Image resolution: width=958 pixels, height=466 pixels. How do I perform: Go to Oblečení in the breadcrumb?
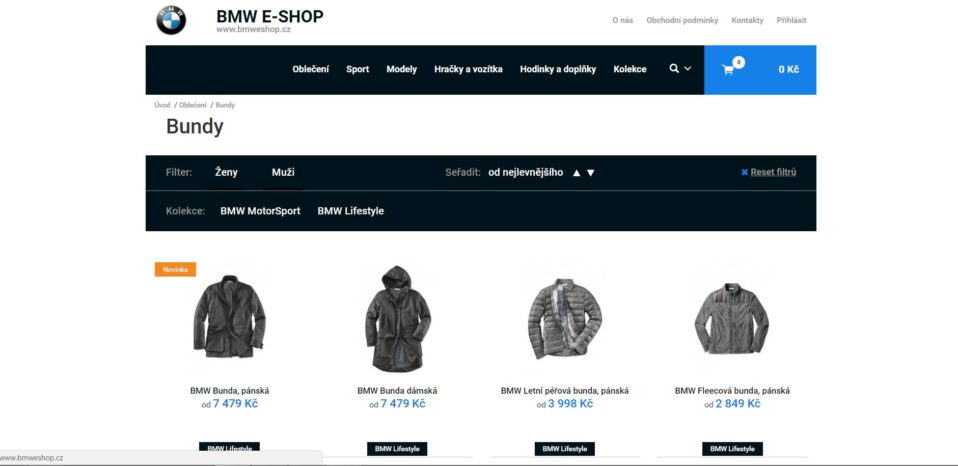coord(192,105)
